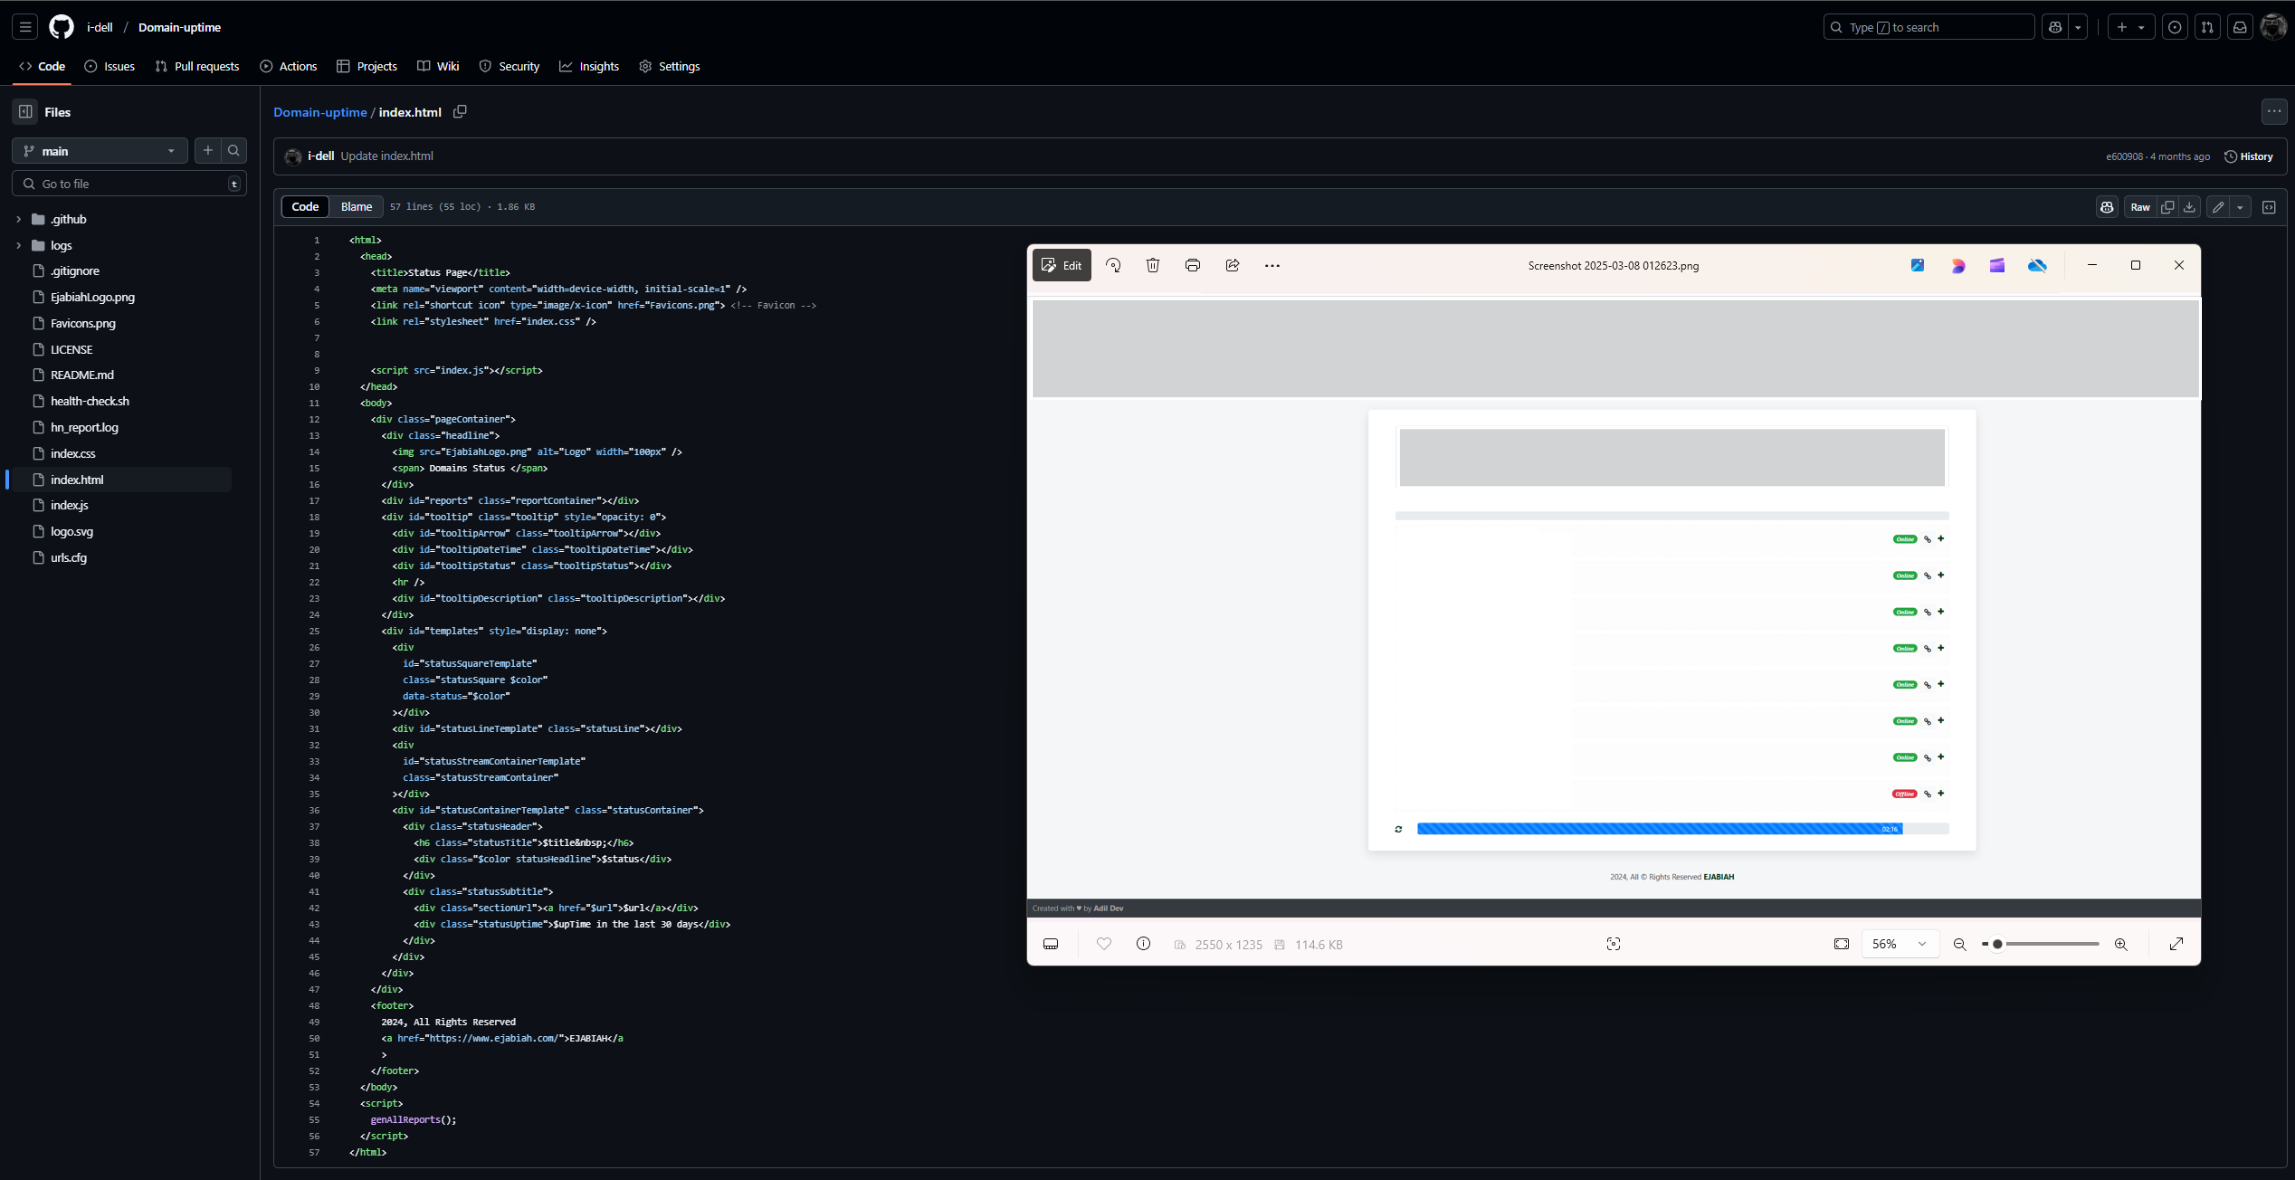Select the Rotate image icon
Image resolution: width=2295 pixels, height=1180 pixels.
pyautogui.click(x=1113, y=265)
